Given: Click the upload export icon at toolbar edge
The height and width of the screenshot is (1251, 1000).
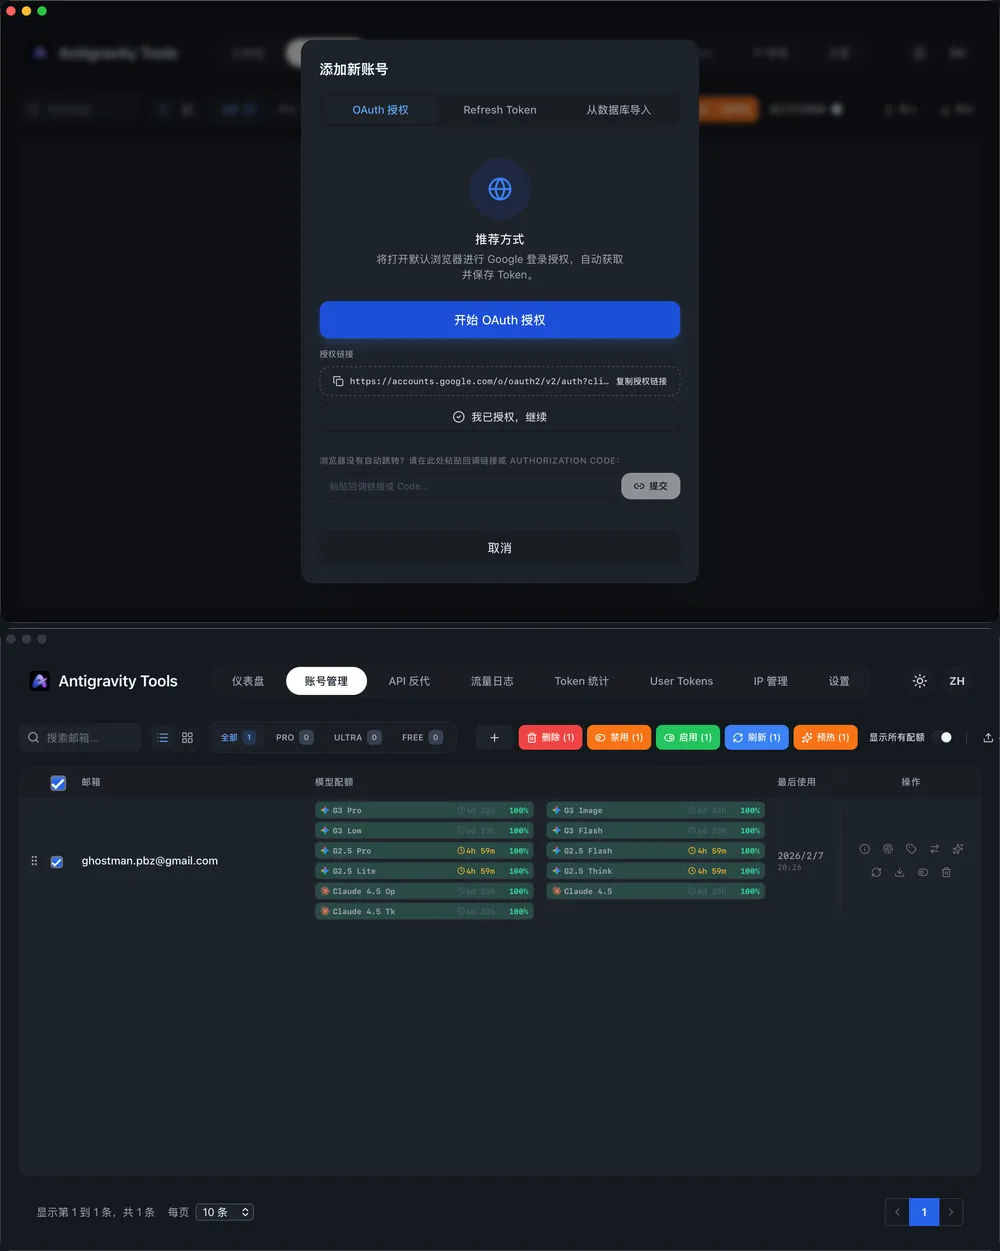Looking at the screenshot, I should [988, 737].
